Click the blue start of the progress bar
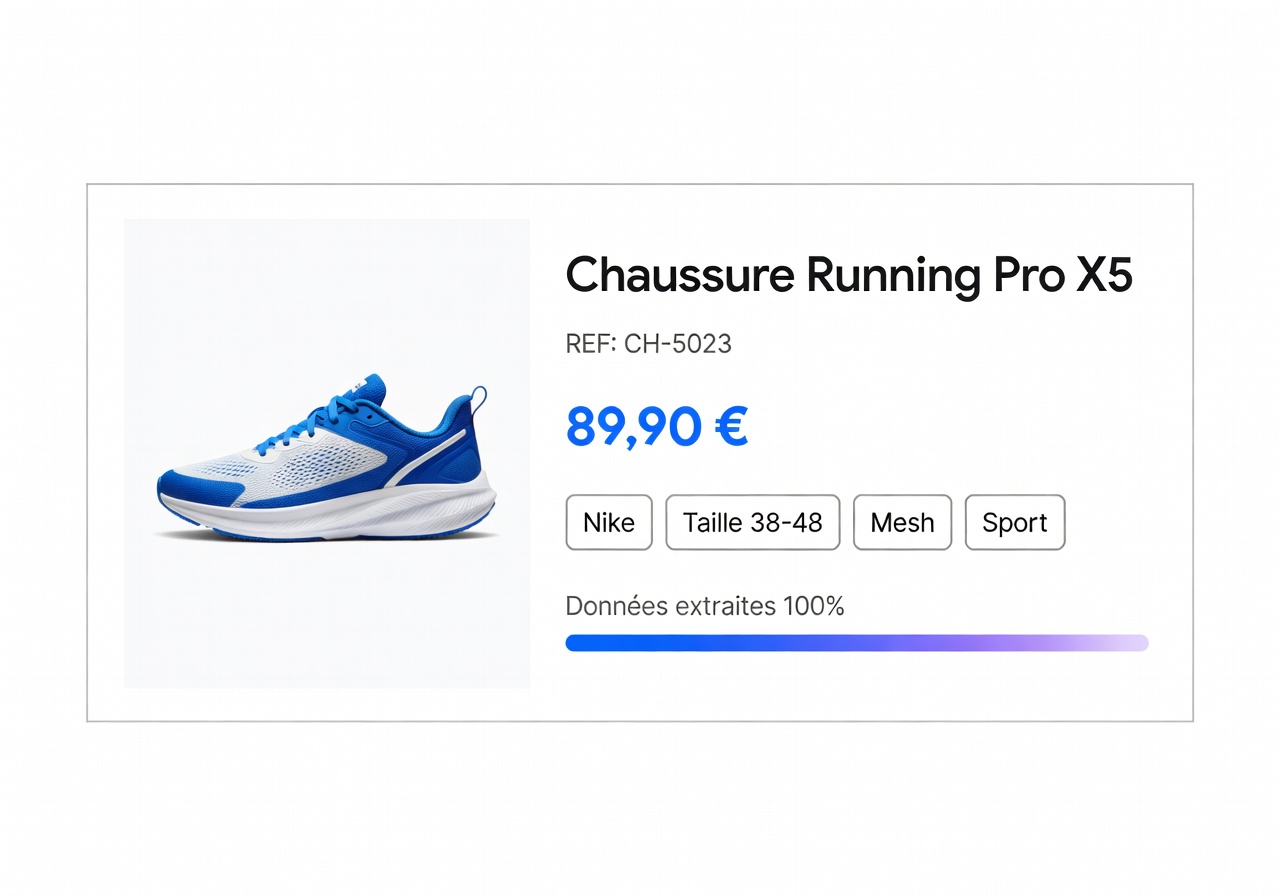 click(x=600, y=643)
